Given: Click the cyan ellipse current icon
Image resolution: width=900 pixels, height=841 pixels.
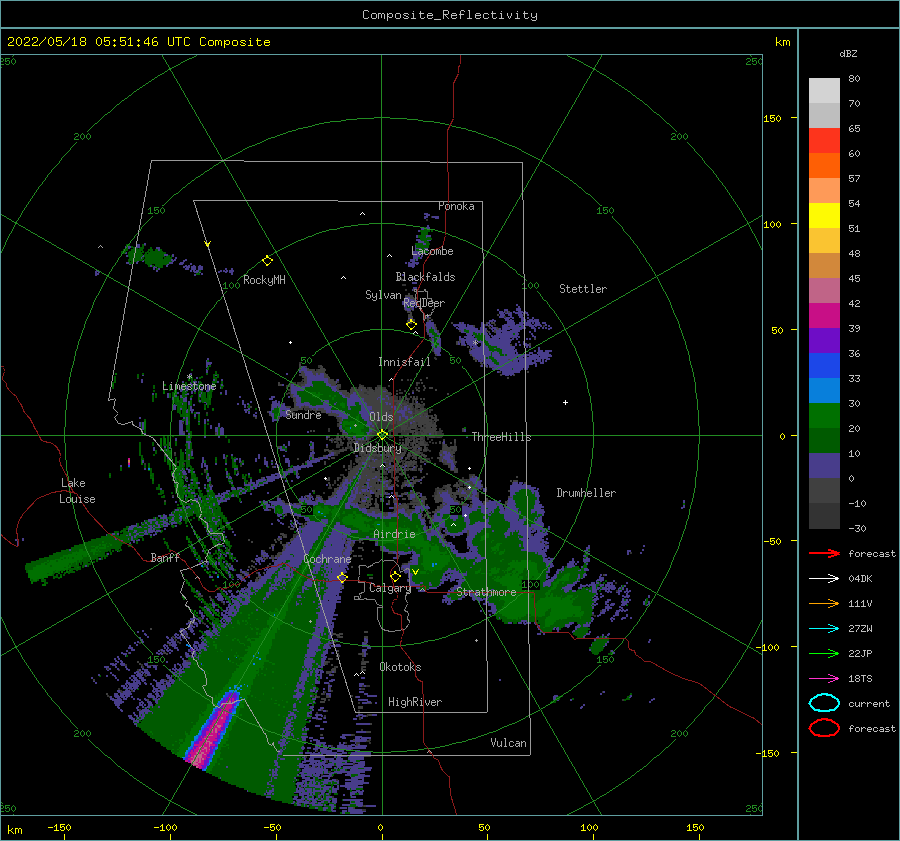Looking at the screenshot, I should [824, 703].
